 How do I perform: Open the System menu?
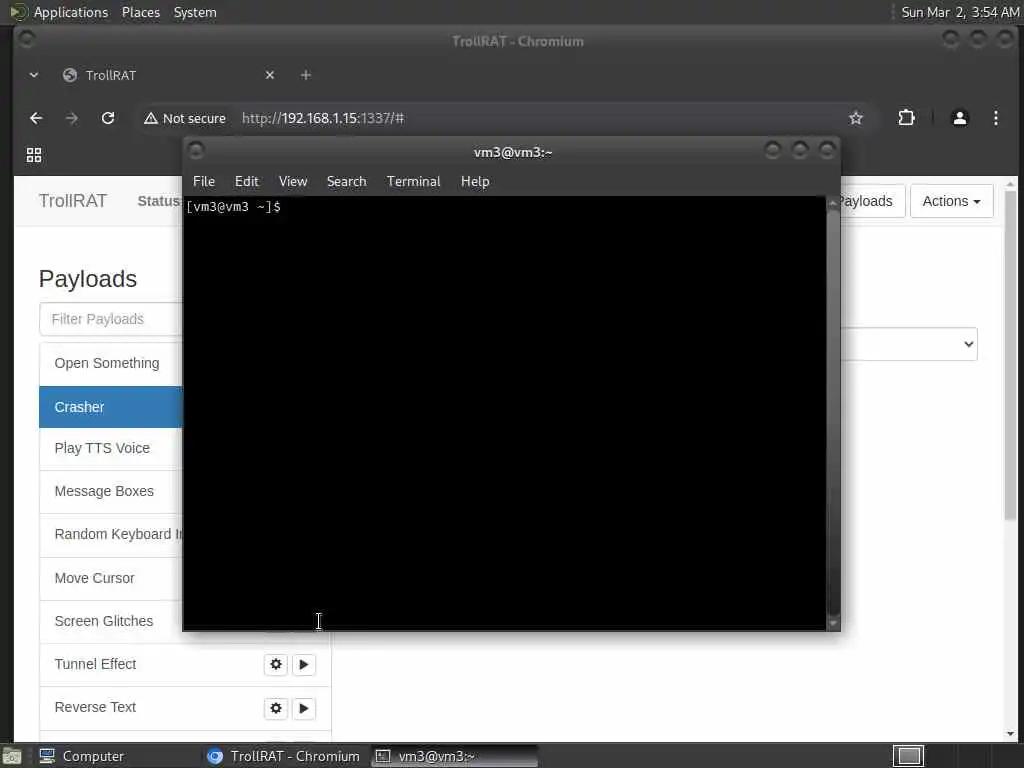[195, 12]
